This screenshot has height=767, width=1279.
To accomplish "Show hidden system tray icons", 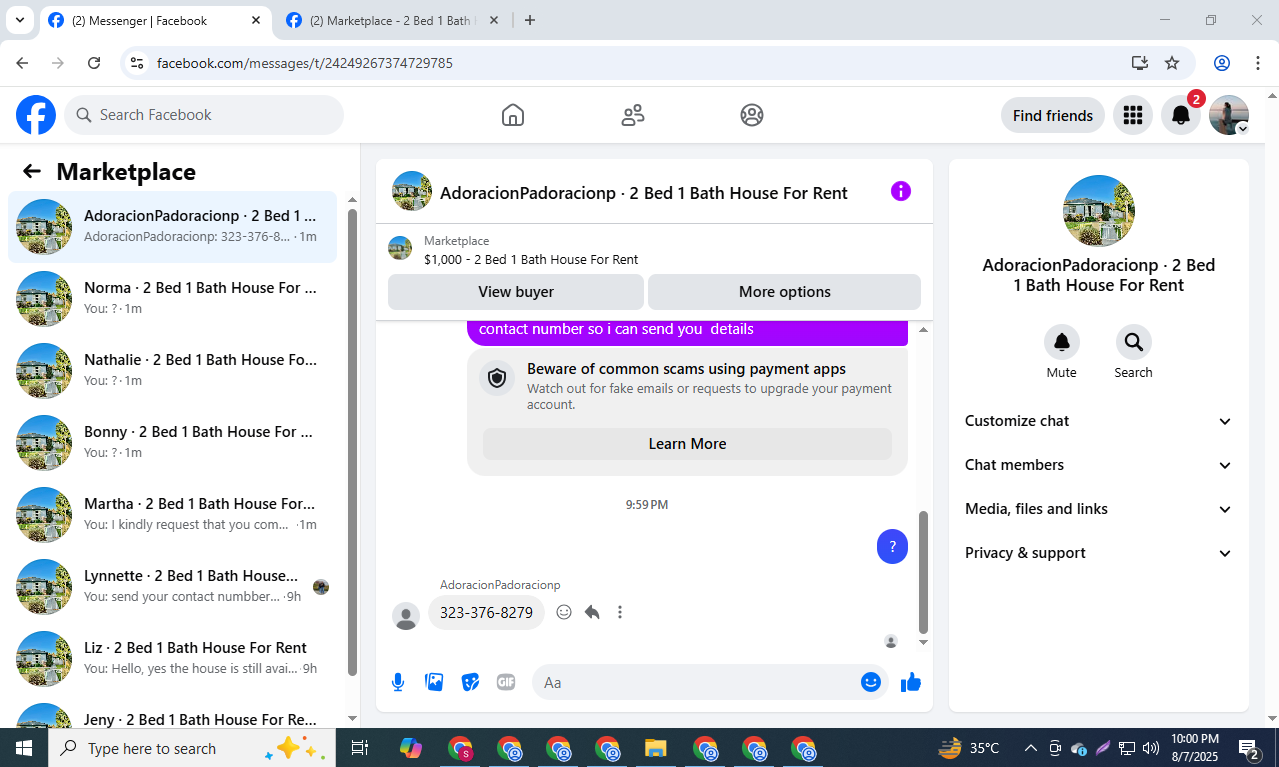I will [1030, 748].
